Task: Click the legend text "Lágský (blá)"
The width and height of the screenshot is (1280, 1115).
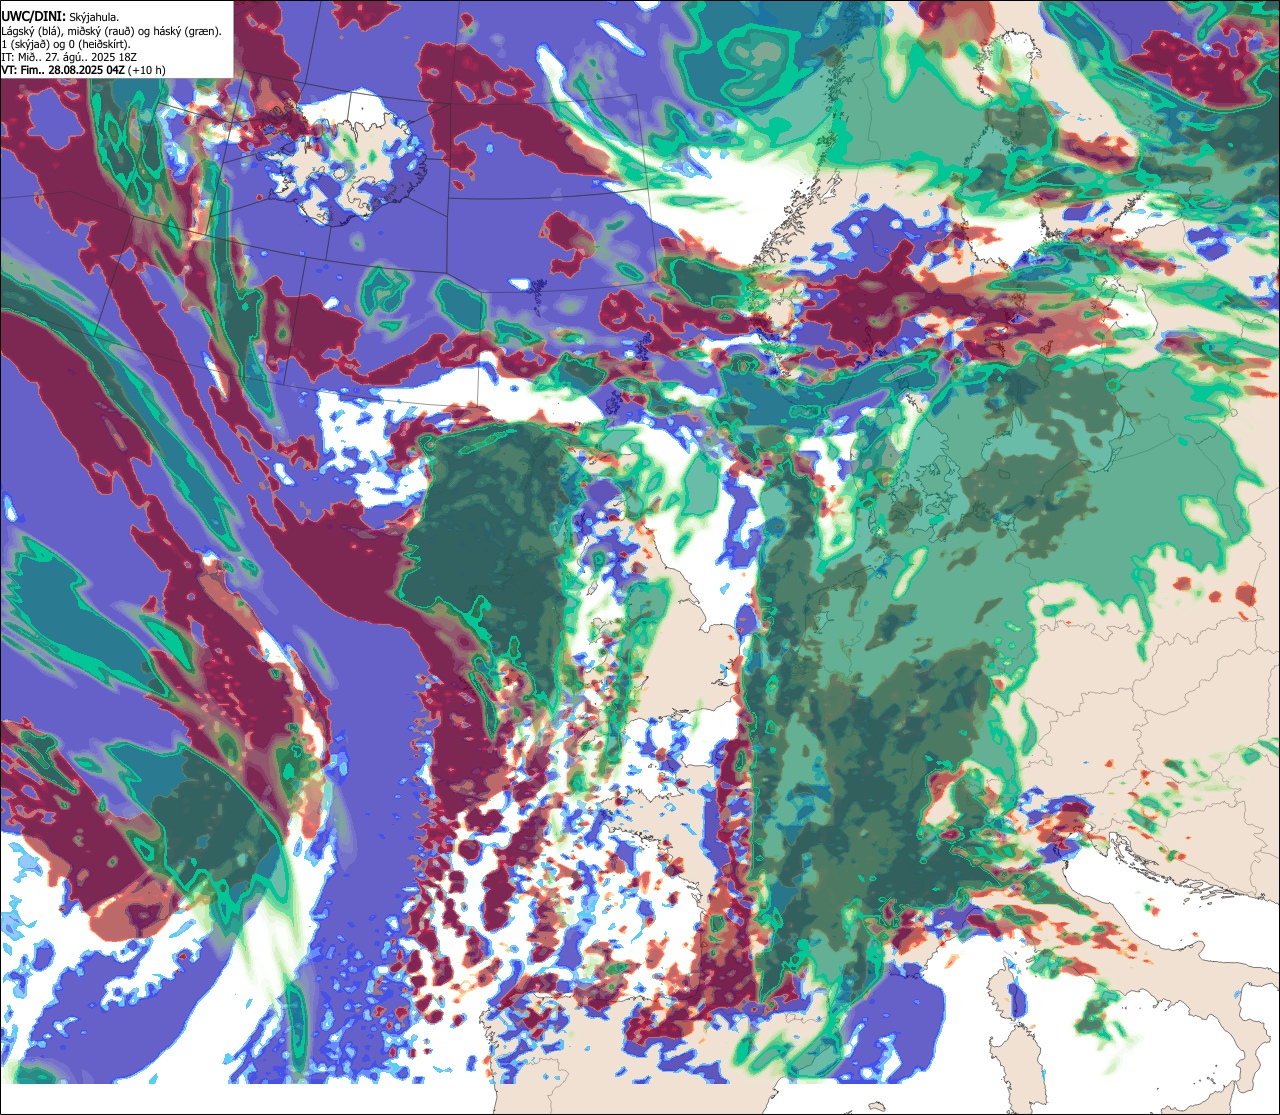Action: pos(29,31)
